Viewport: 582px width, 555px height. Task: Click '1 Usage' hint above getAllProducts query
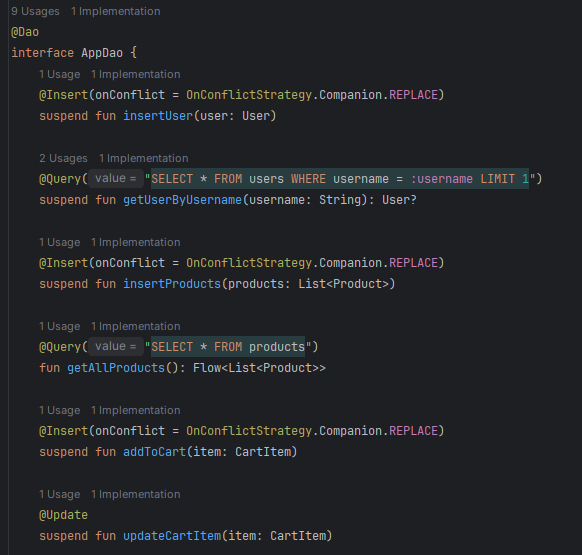[60, 326]
